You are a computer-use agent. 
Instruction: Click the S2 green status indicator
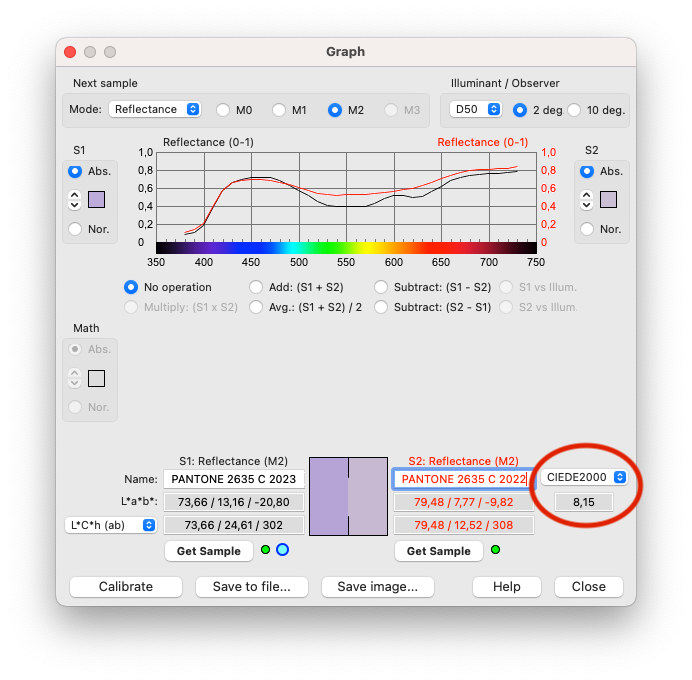[x=496, y=550]
